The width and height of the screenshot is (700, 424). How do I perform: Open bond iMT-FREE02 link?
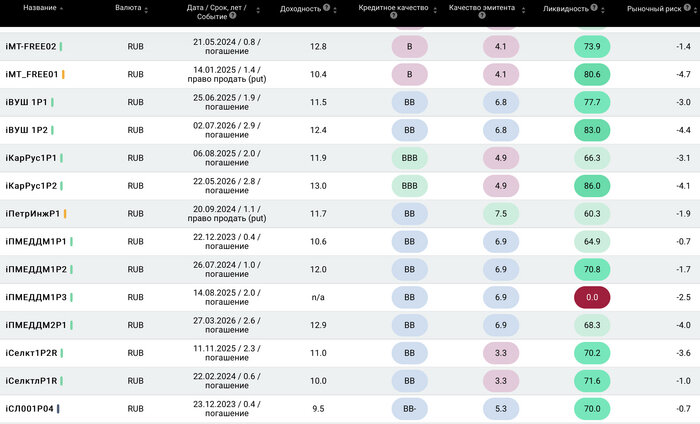pyautogui.click(x=30, y=46)
